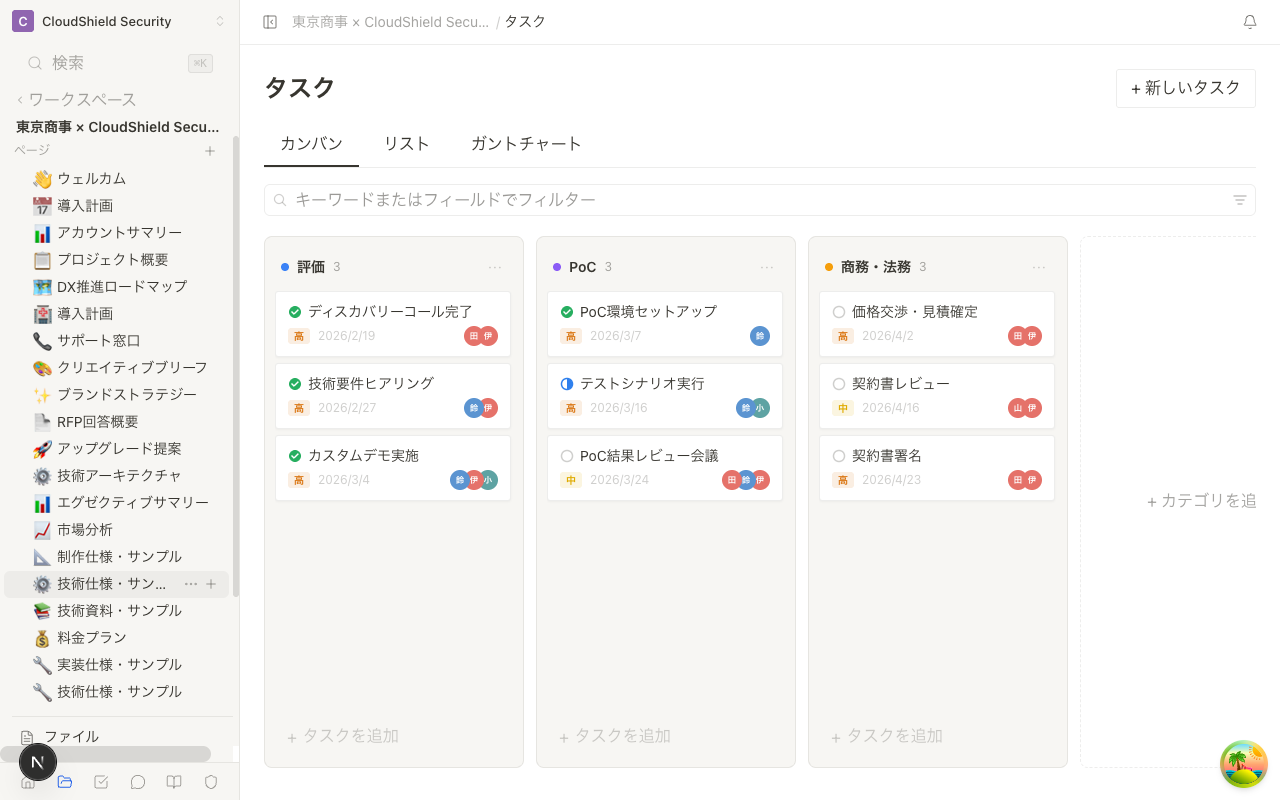Switch to the ガントチャート tab
1280x800 pixels.
[526, 144]
